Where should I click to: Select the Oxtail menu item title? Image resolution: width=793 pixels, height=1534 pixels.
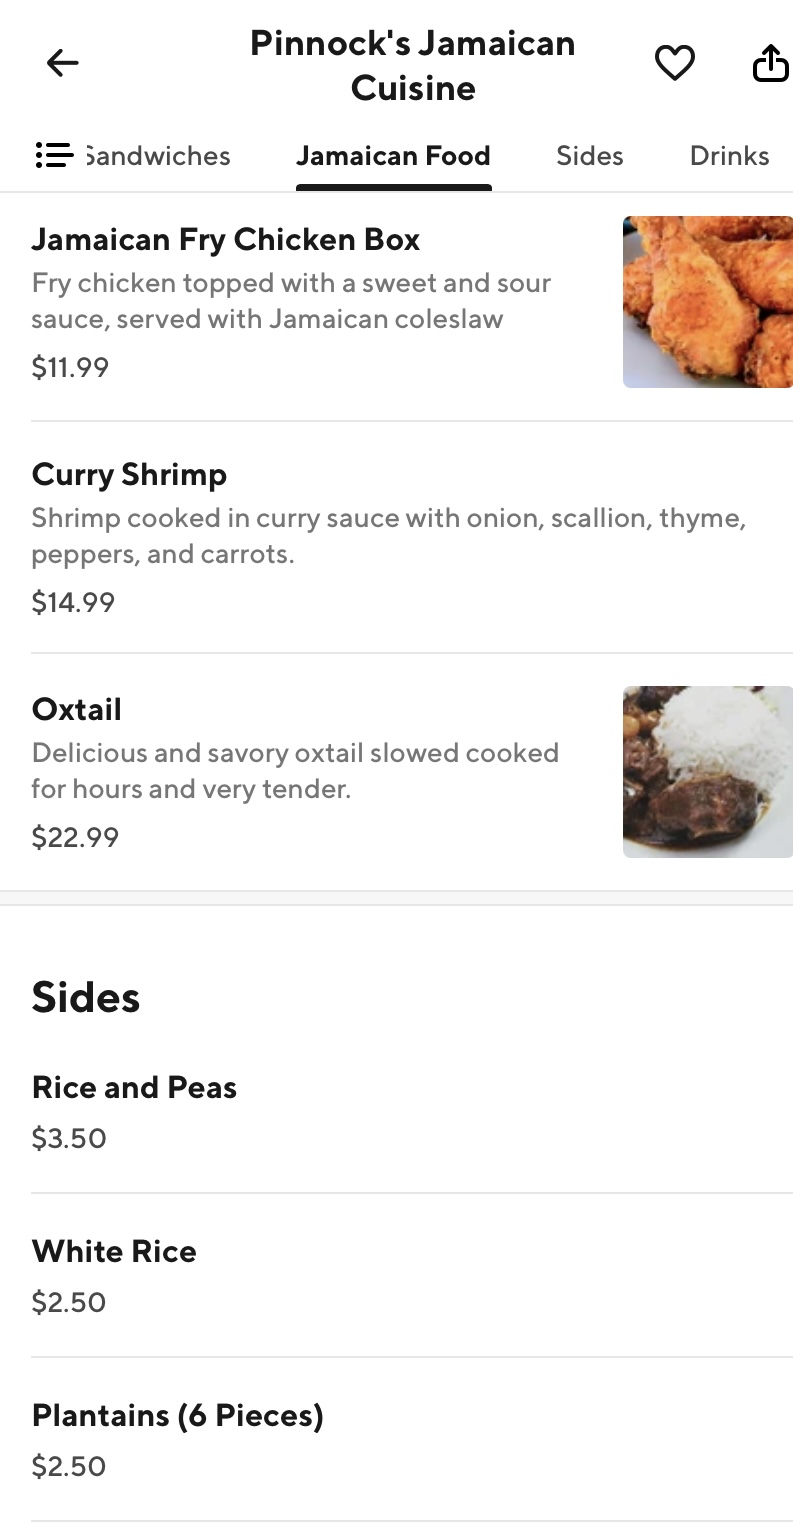point(77,710)
